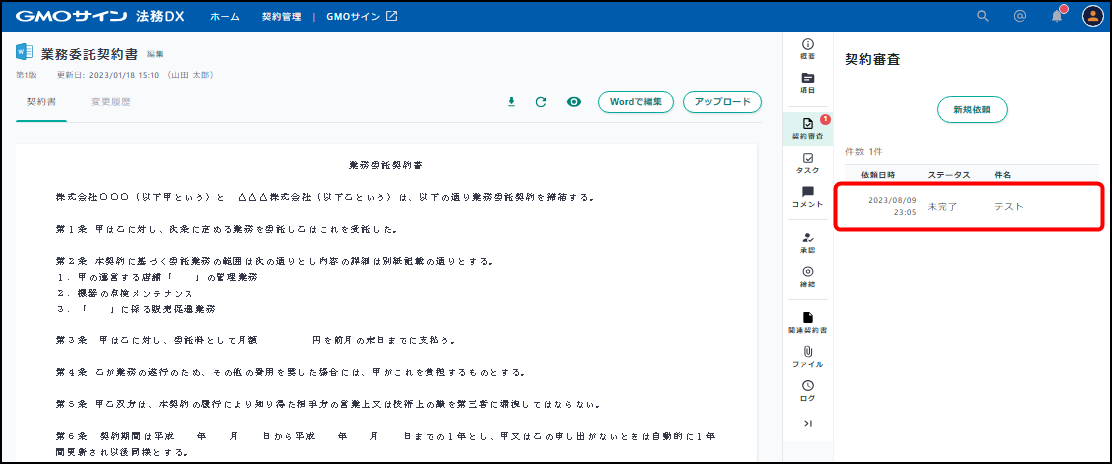Open the 締結 sidebar icon
This screenshot has height=464, width=1112.
(x=807, y=277)
